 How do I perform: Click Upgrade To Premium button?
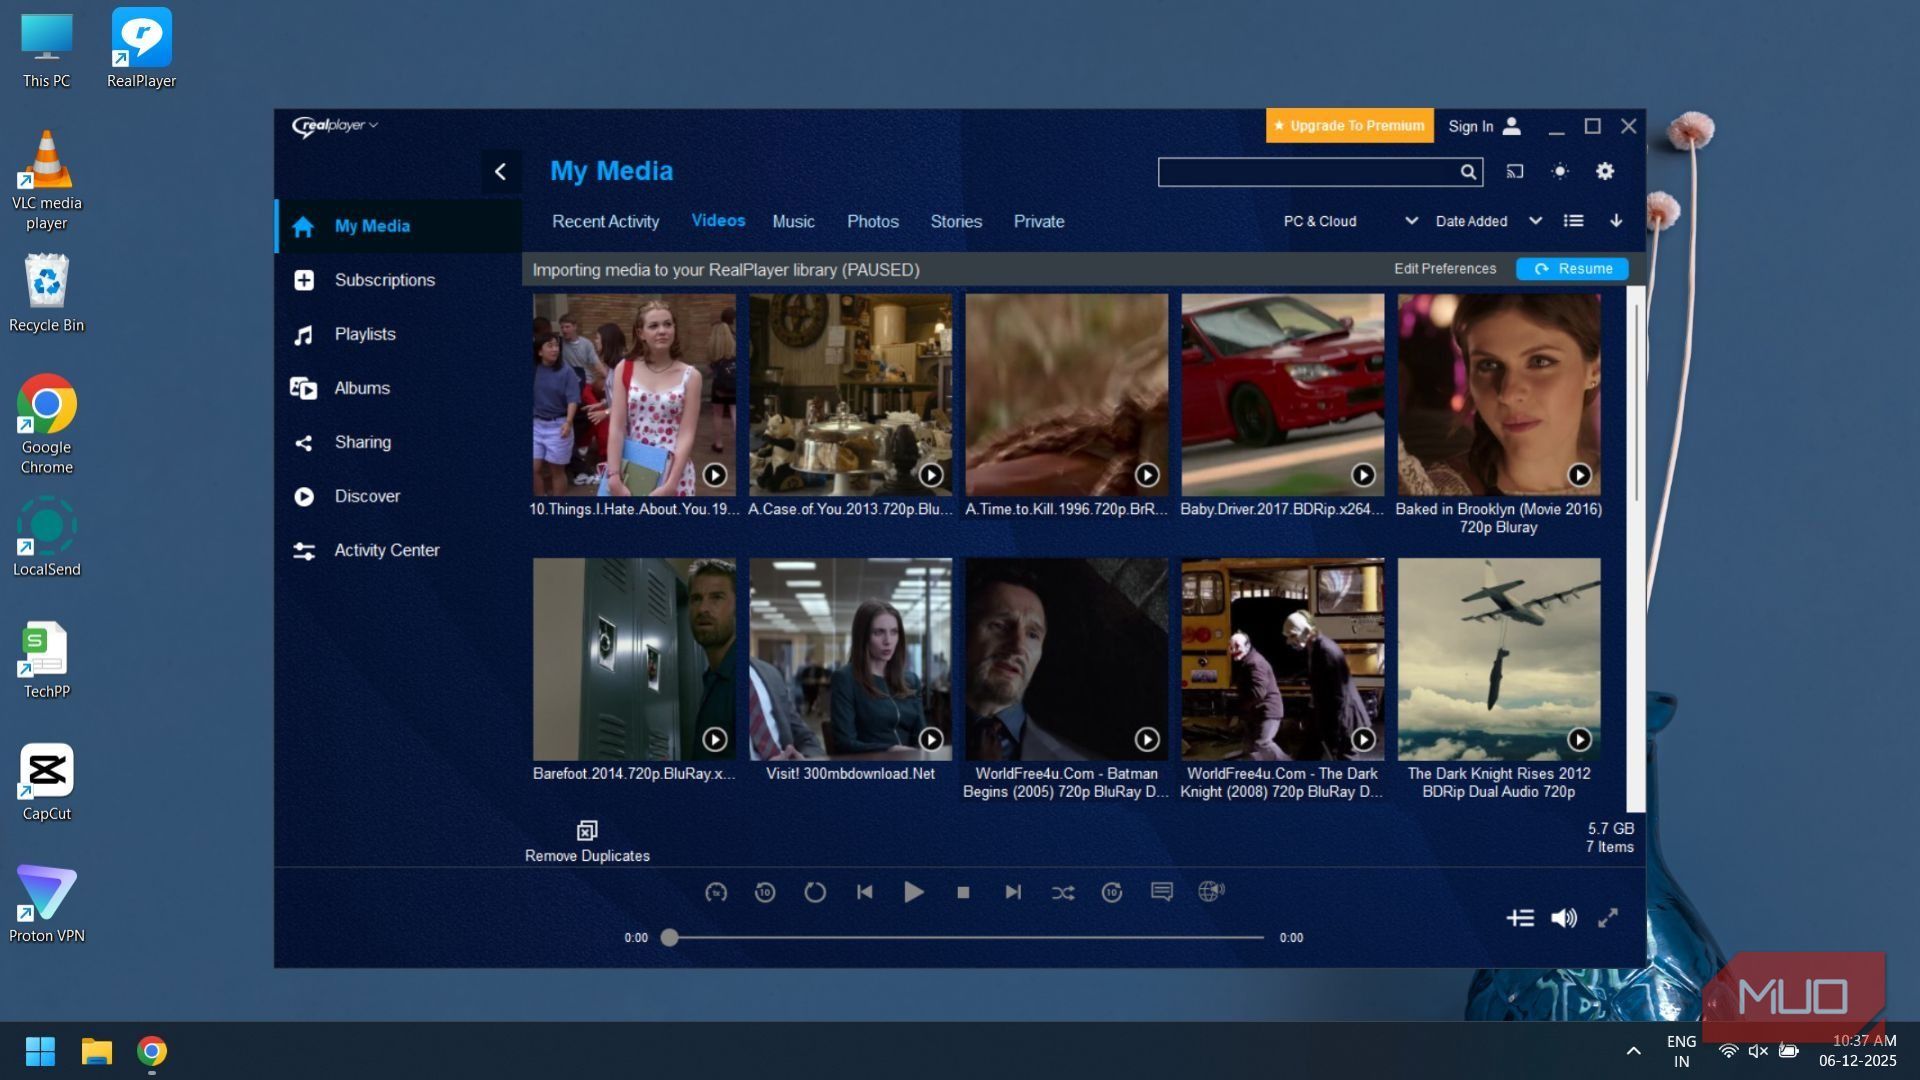coord(1349,126)
